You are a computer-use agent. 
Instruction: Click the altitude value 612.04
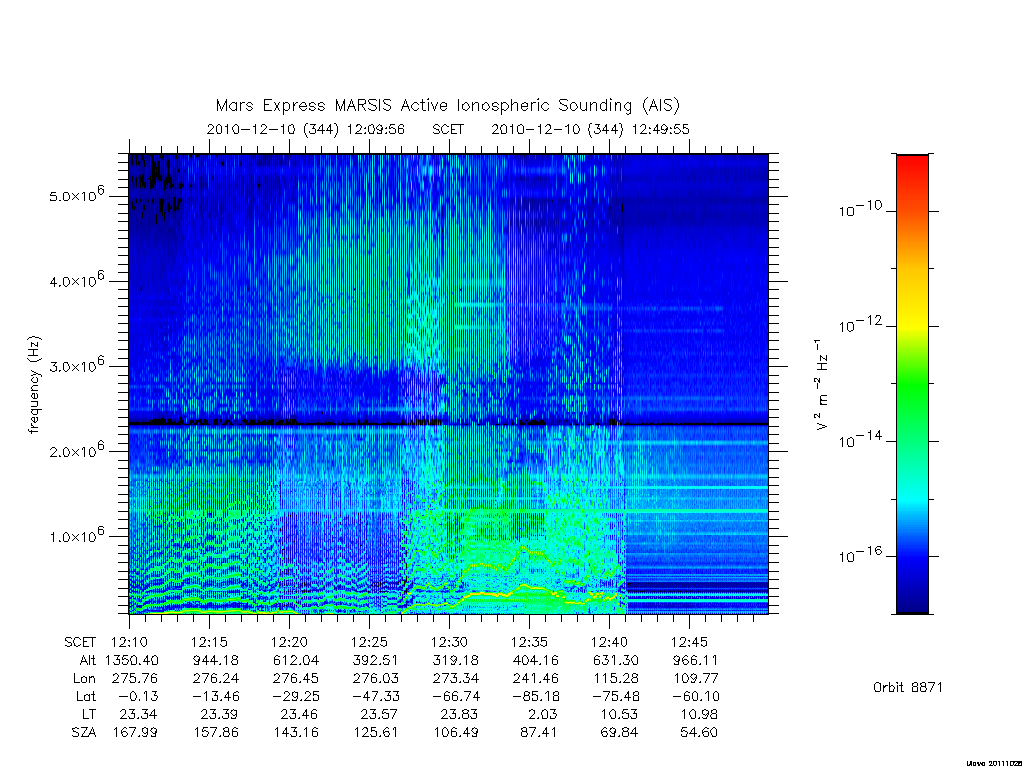click(x=295, y=660)
